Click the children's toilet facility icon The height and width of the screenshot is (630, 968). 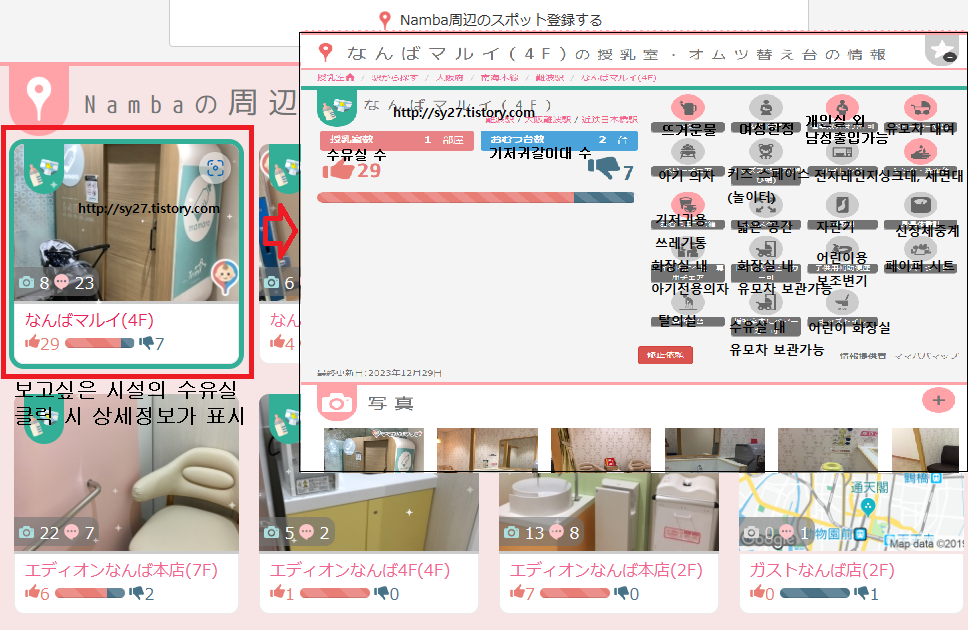pos(843,303)
